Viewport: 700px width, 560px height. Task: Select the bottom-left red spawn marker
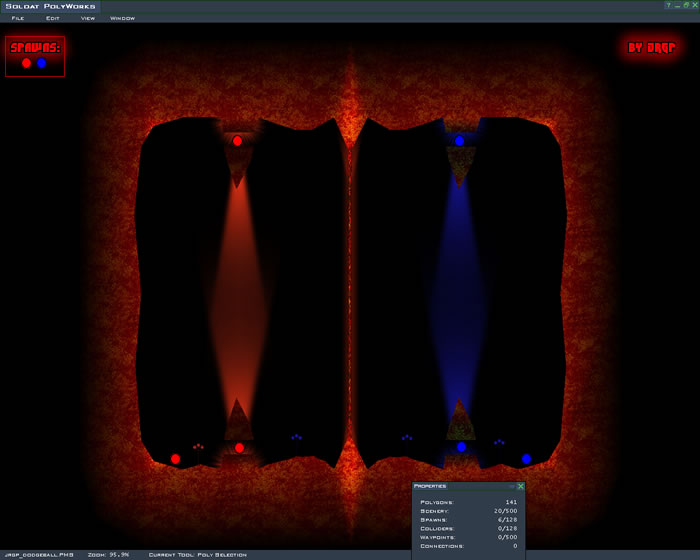175,459
